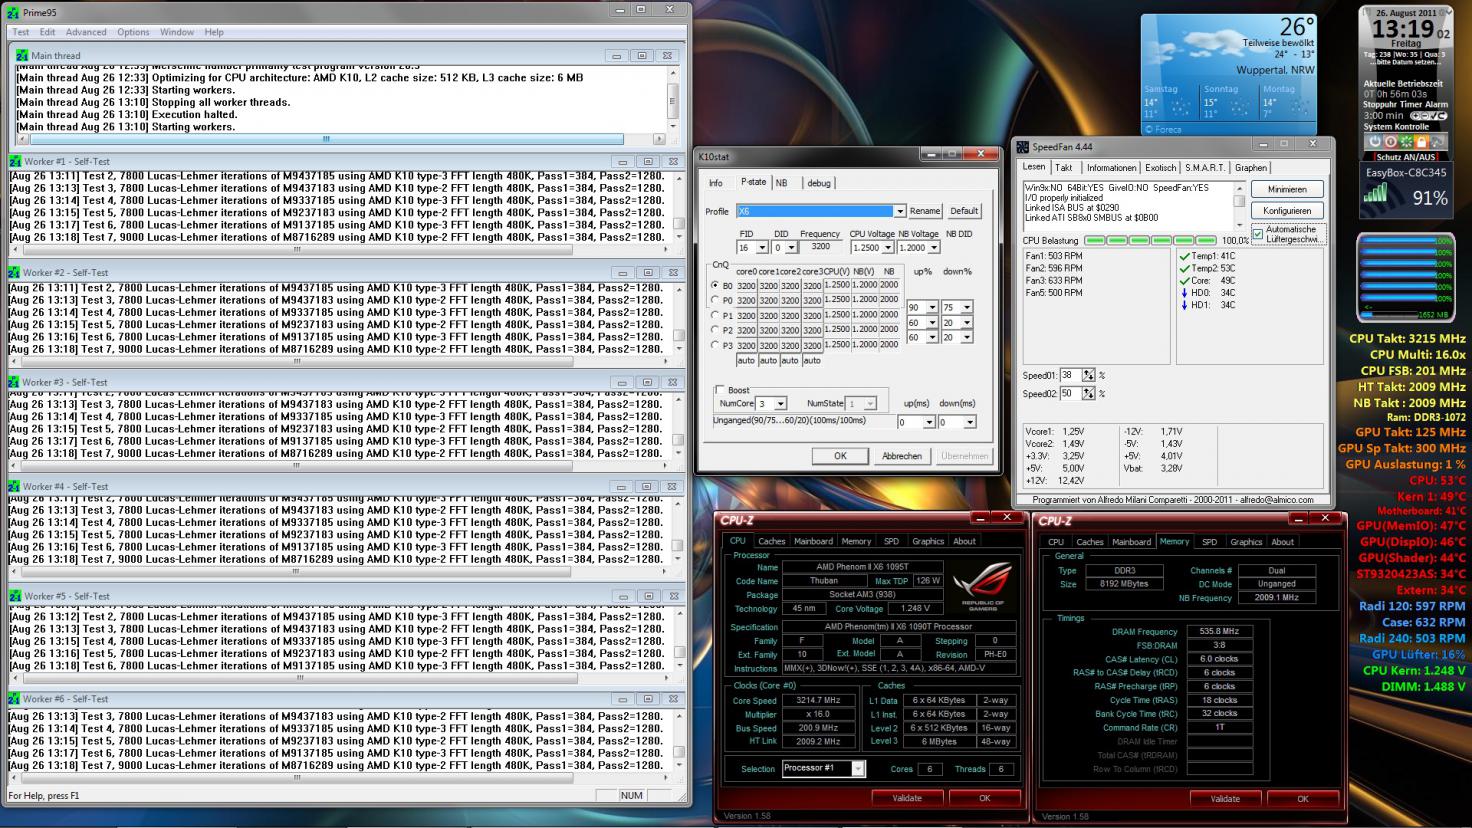Click the Worker #2 Self-Test window icon

(x=15, y=272)
